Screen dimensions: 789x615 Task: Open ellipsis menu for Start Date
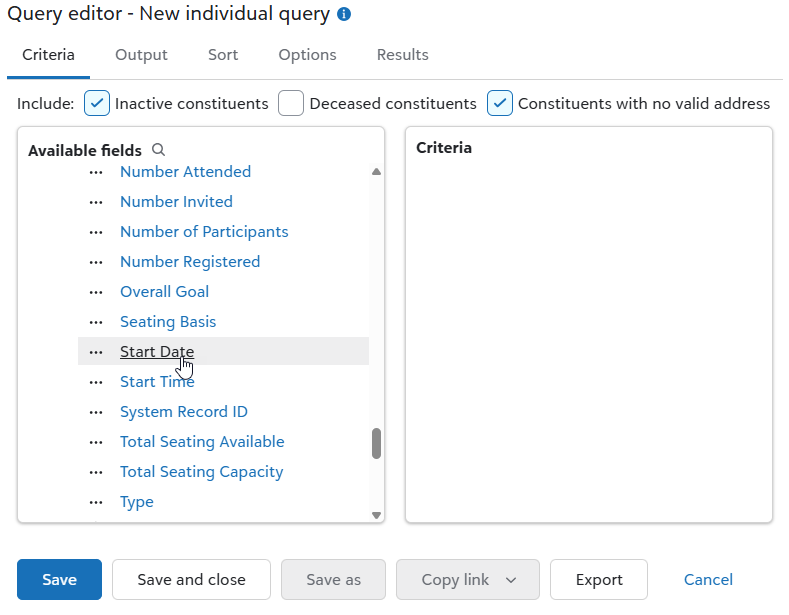click(x=96, y=352)
